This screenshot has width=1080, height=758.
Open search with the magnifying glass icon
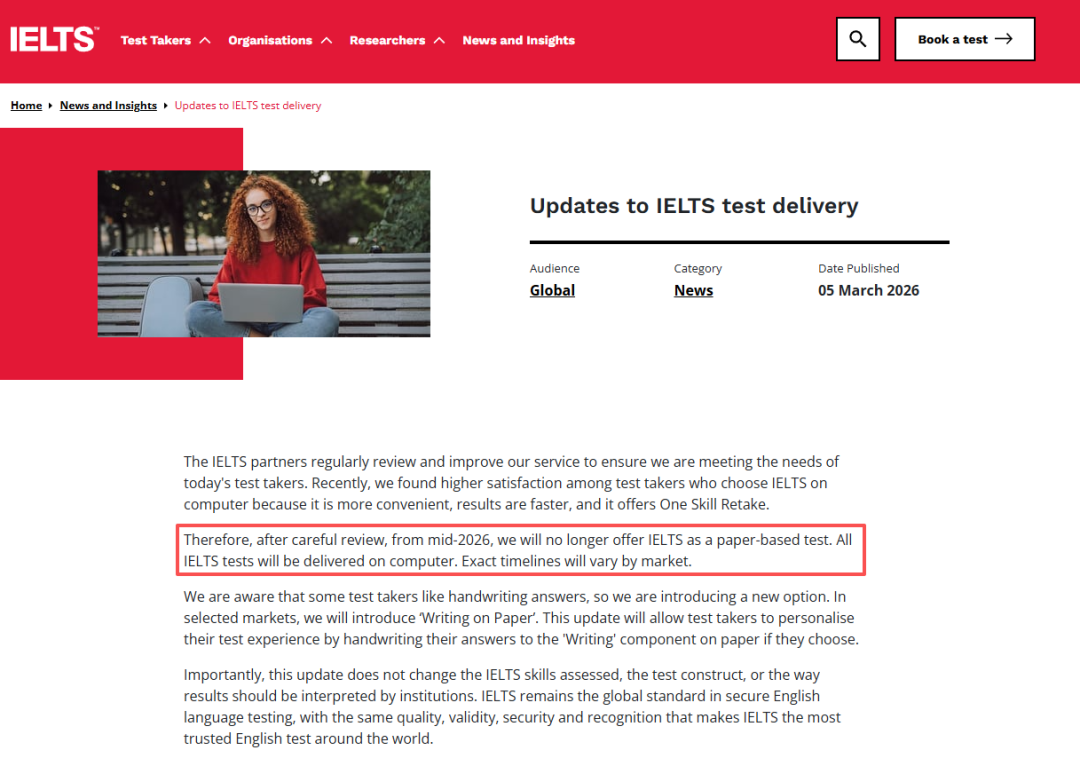coord(857,39)
